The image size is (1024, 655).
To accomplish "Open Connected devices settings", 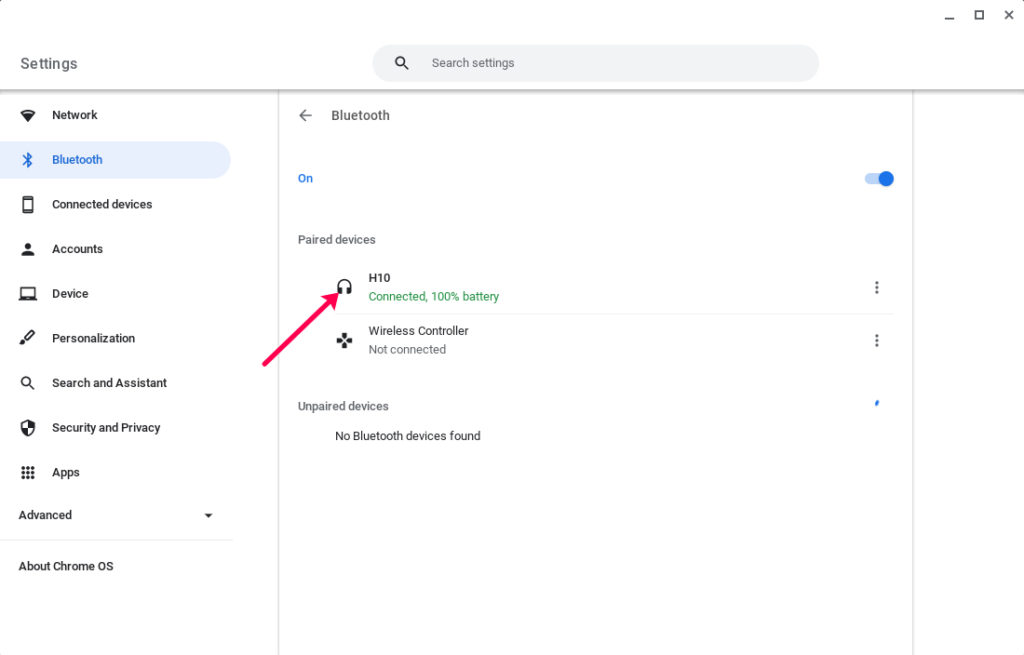I will pos(116,204).
